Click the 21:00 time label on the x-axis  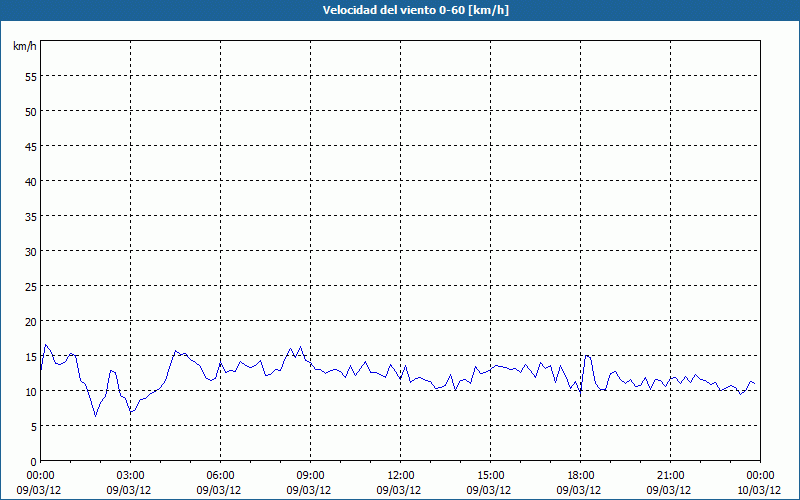[x=670, y=476]
